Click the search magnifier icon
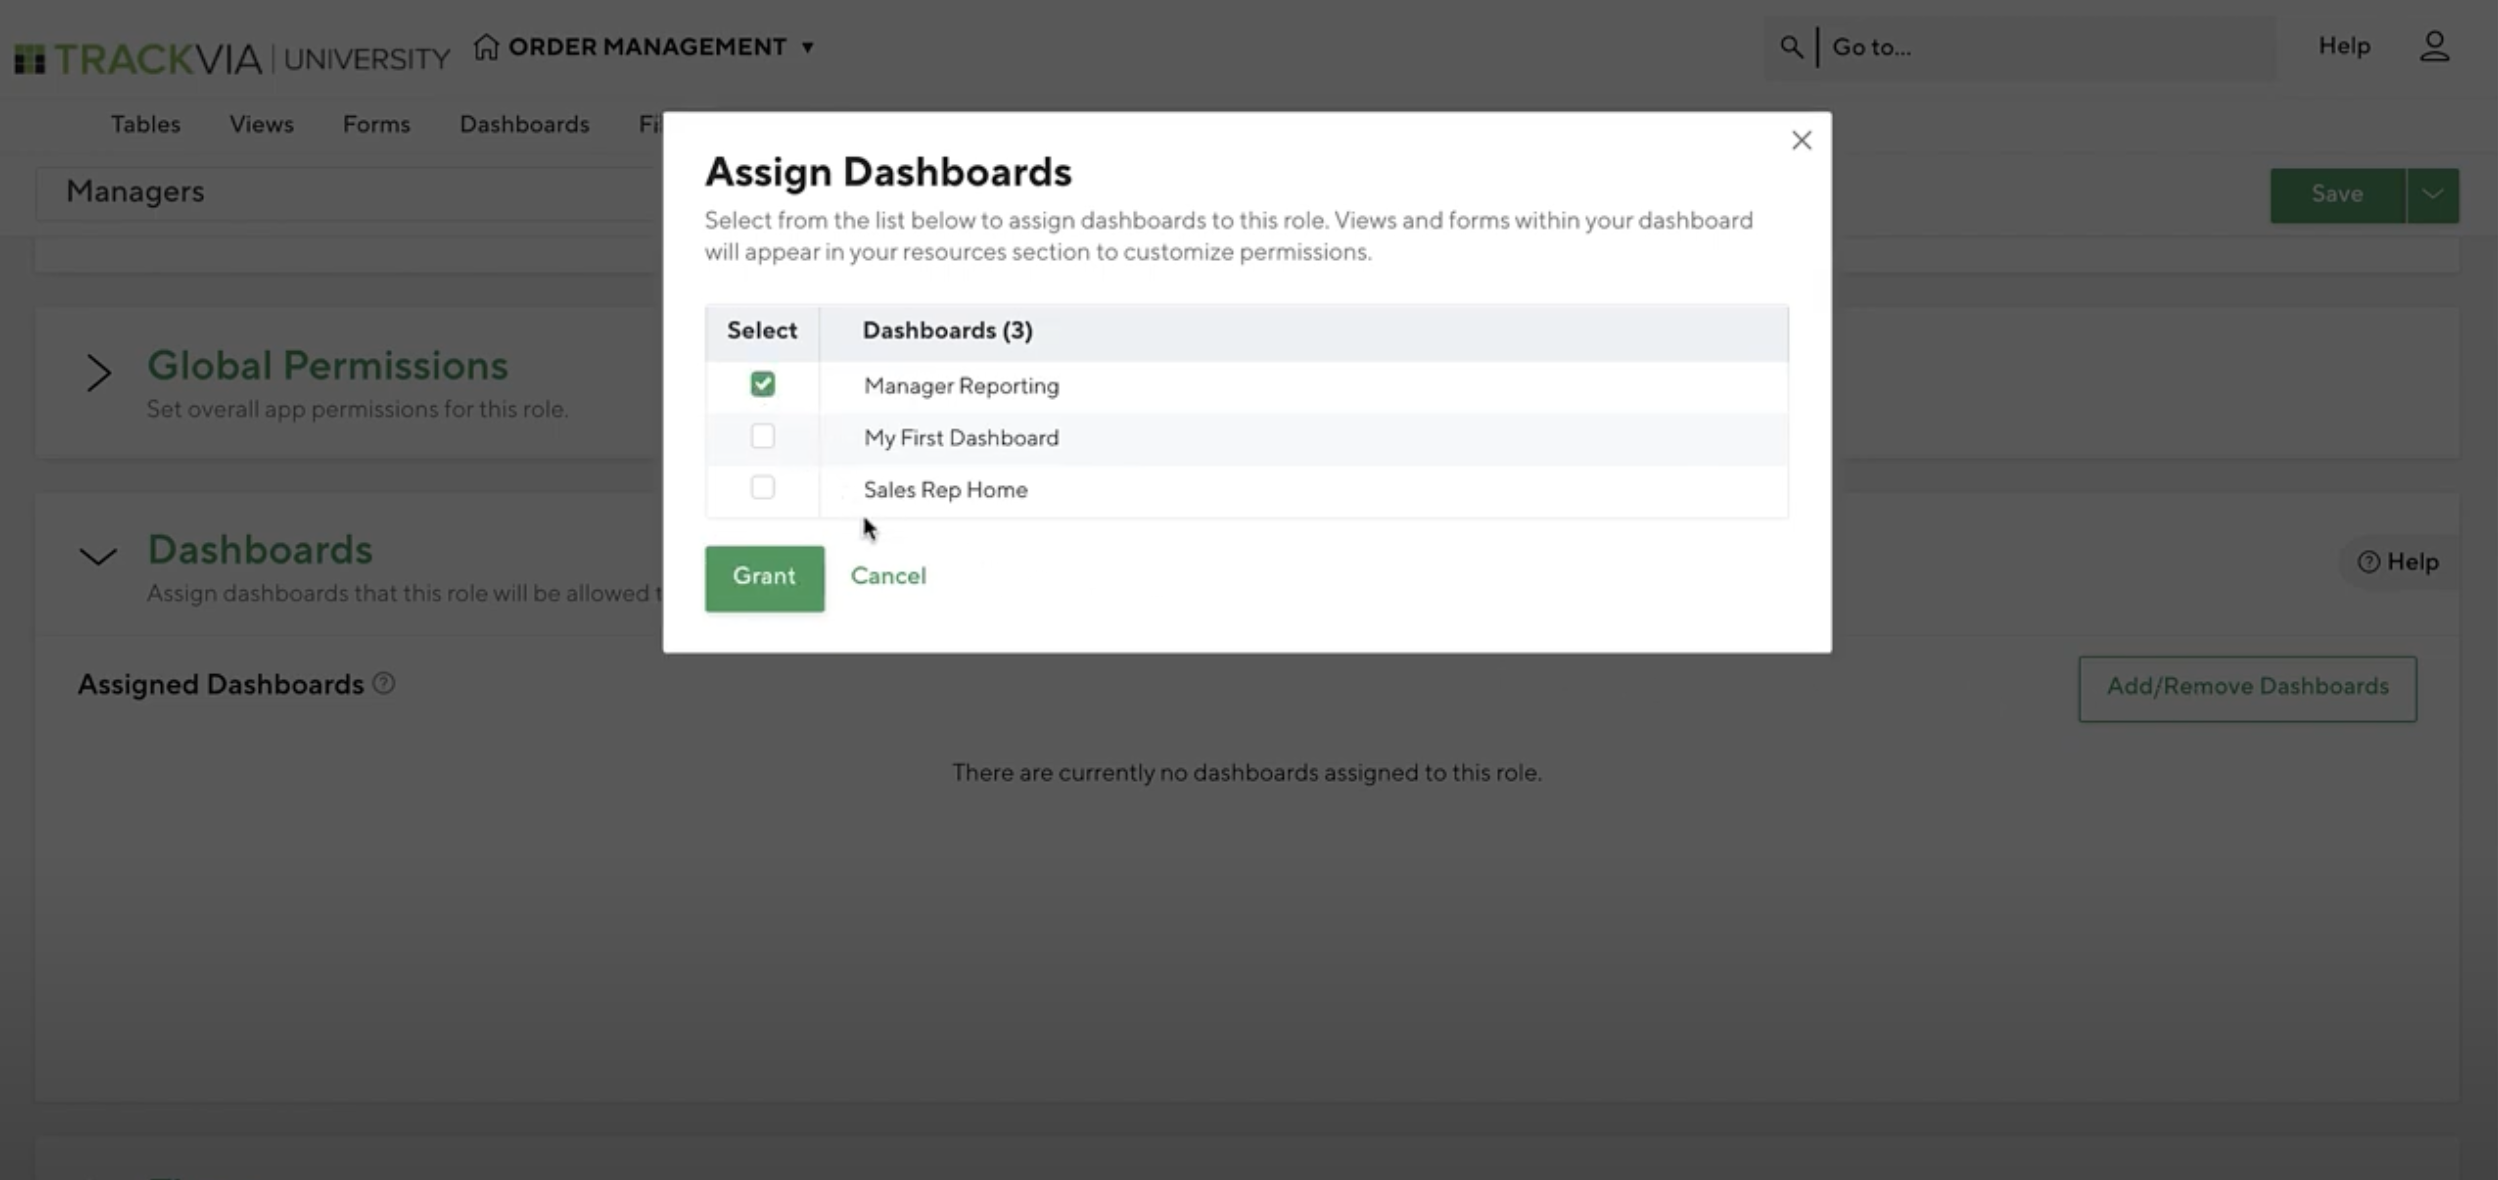Screen dimensions: 2498x1180 click(1791, 47)
